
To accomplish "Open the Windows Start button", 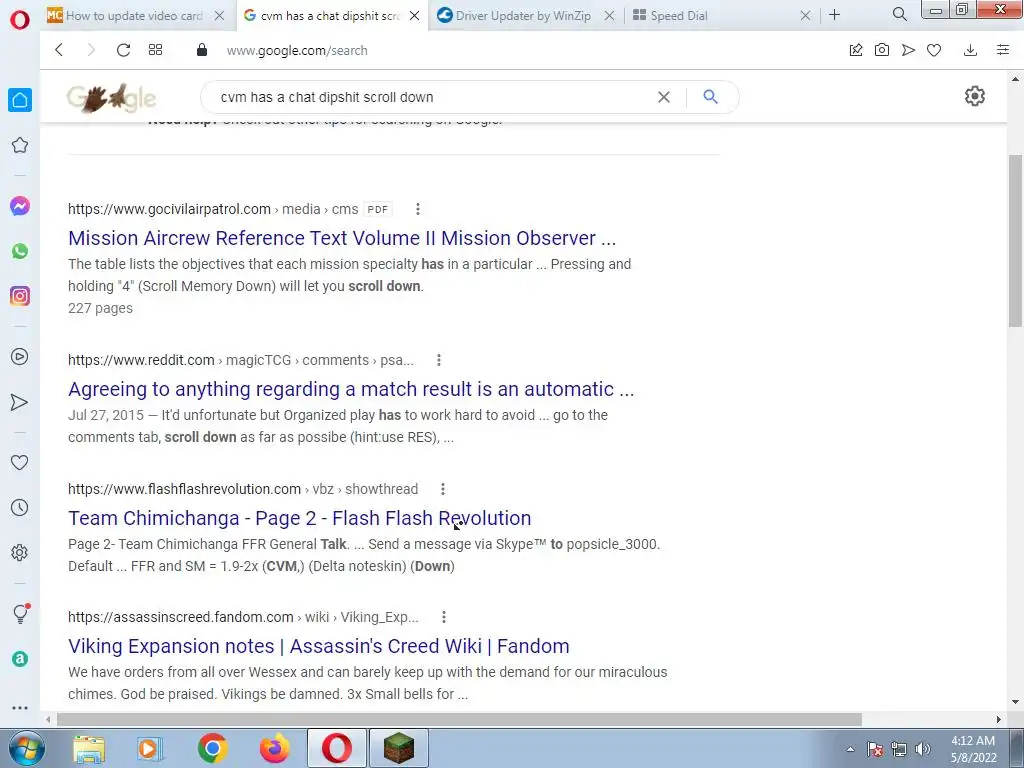I will [x=25, y=748].
